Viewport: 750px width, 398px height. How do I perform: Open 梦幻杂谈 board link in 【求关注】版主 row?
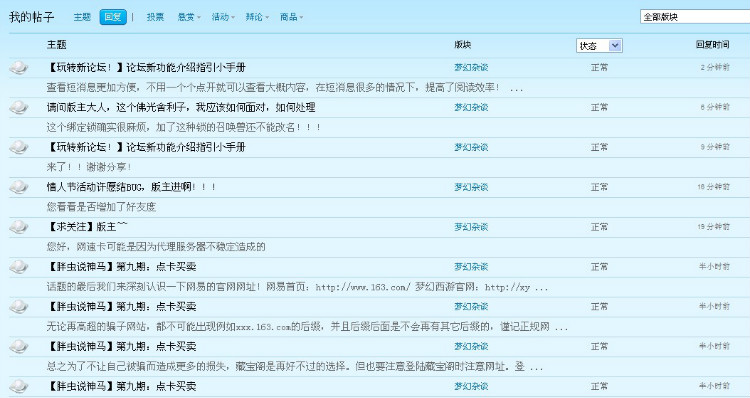click(x=471, y=227)
